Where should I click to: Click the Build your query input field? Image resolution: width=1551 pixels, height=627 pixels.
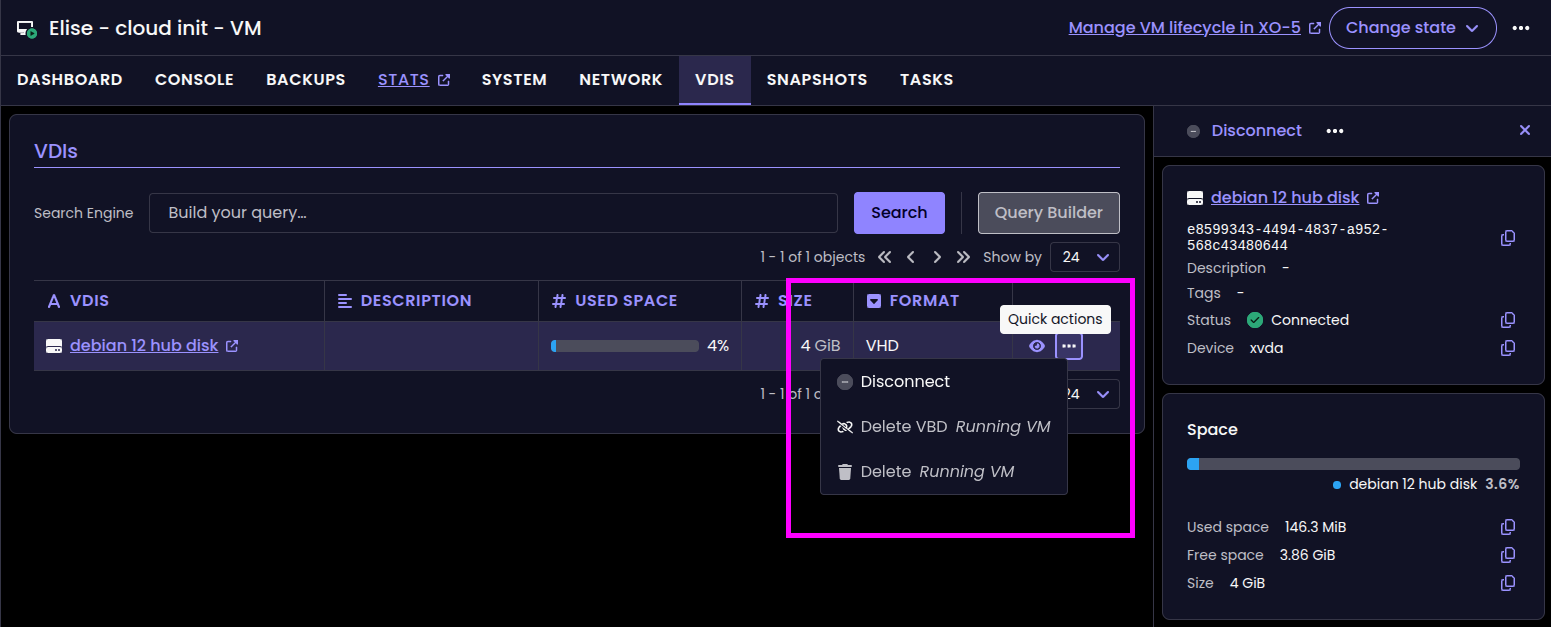[x=493, y=213]
